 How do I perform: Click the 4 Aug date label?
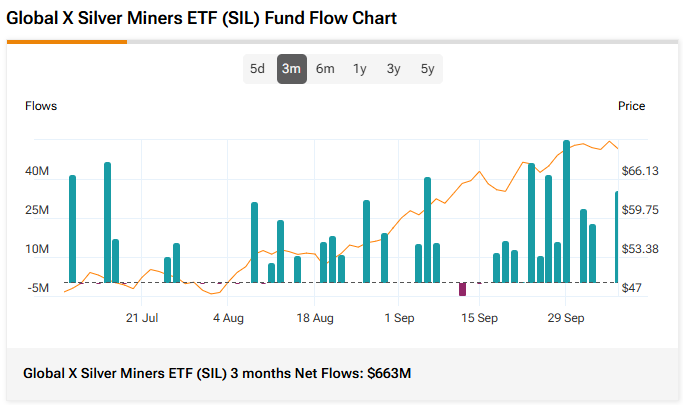pos(228,318)
